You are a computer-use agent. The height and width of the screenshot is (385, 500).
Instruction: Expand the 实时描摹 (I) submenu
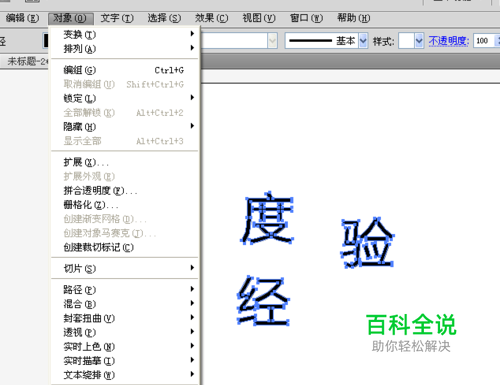click(x=125, y=361)
